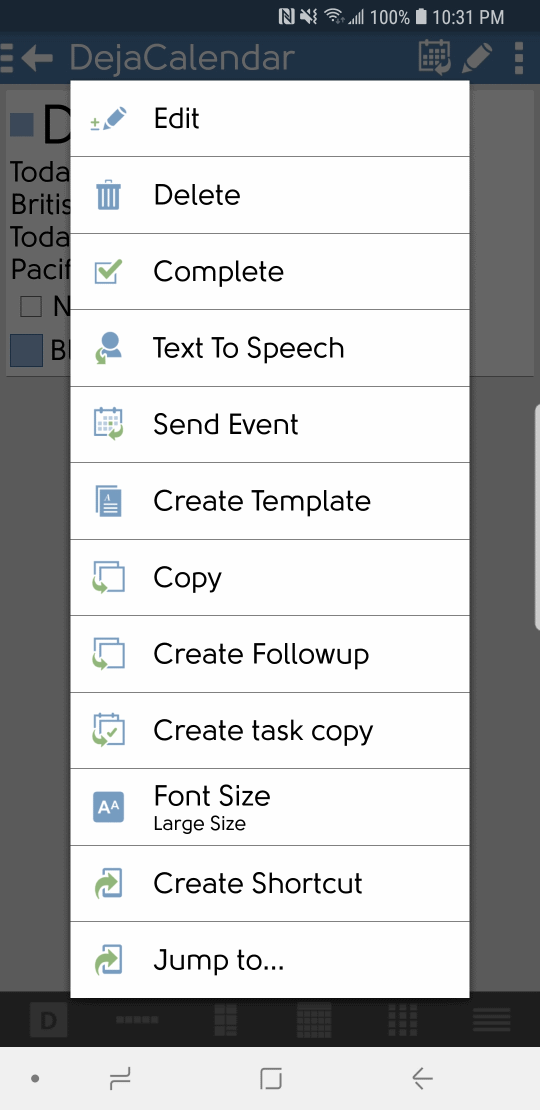Choose Complete menu entry
This screenshot has height=1110, width=540.
tap(270, 271)
